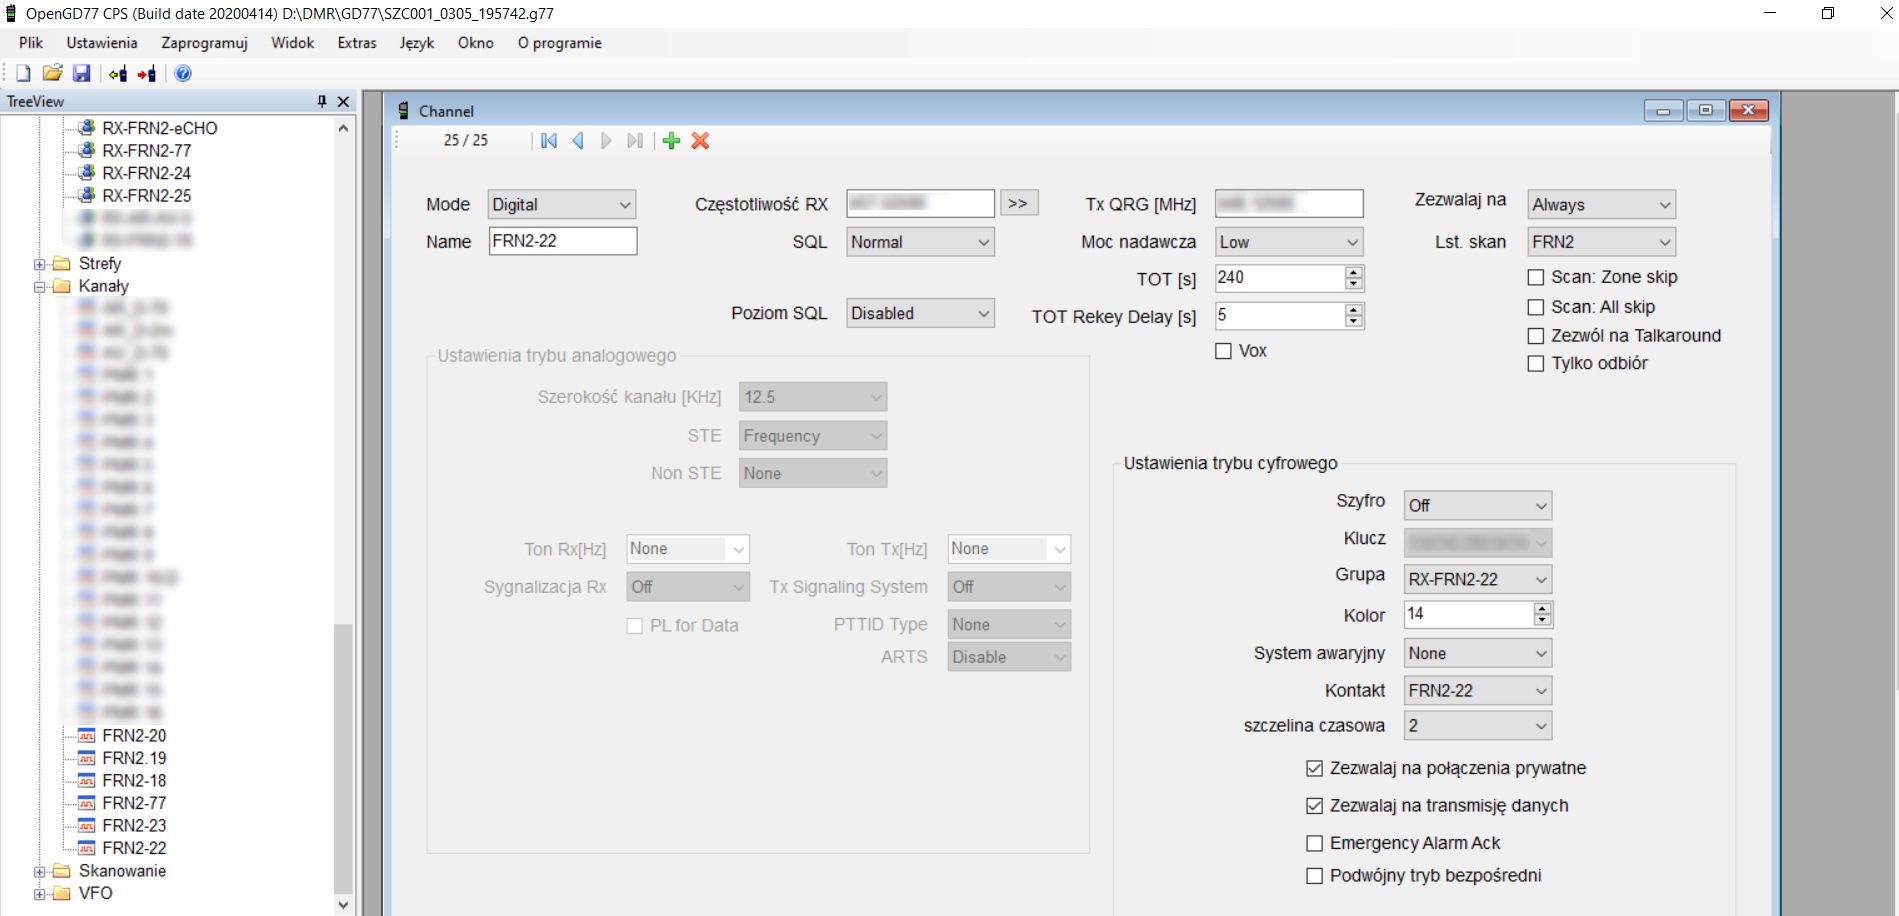The image size is (1899, 916).
Task: Enable Zezwól na Talkaround checkbox
Action: pyautogui.click(x=1536, y=336)
